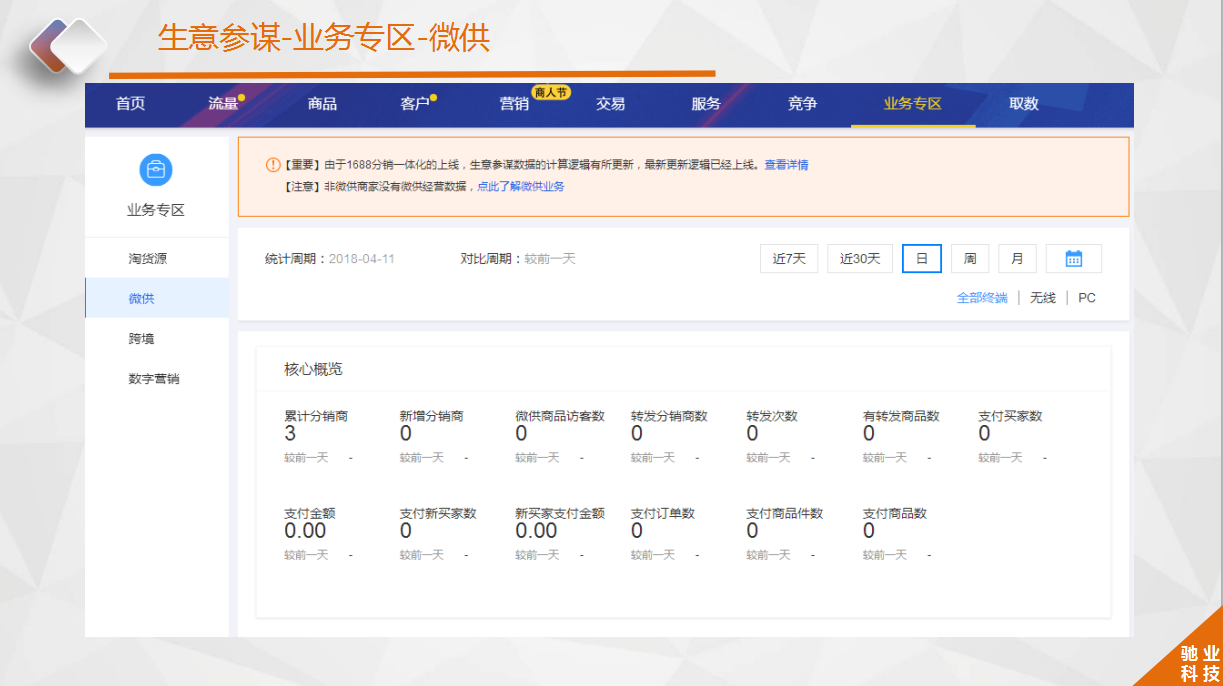1223x686 pixels.
Task: Click the value 3 under 累计分销商
Action: tap(290, 434)
